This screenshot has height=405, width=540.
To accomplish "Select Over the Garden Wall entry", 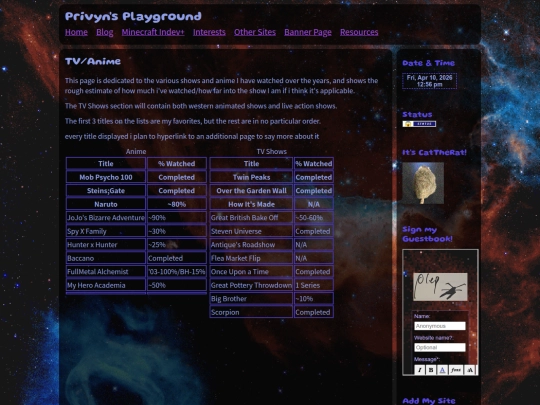I will 251,190.
